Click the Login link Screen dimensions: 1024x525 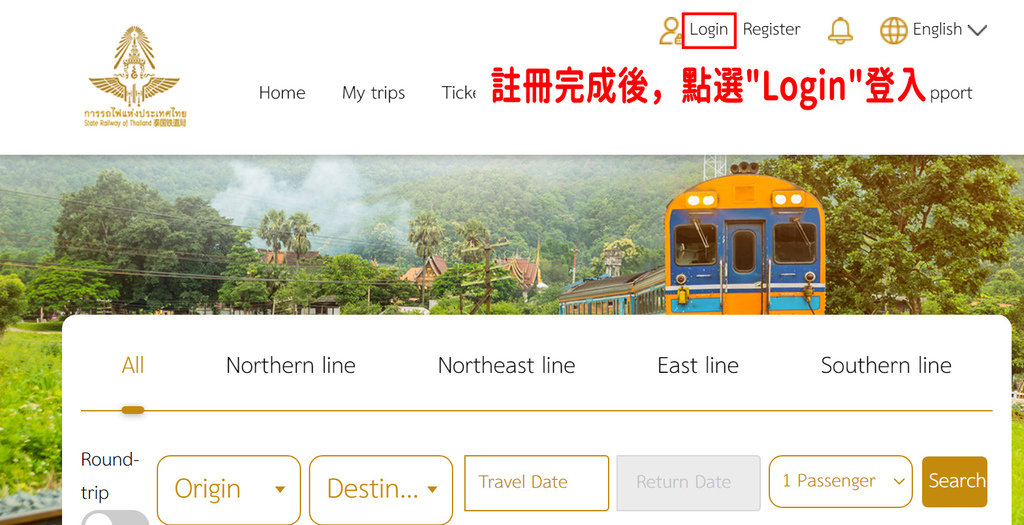pos(709,29)
